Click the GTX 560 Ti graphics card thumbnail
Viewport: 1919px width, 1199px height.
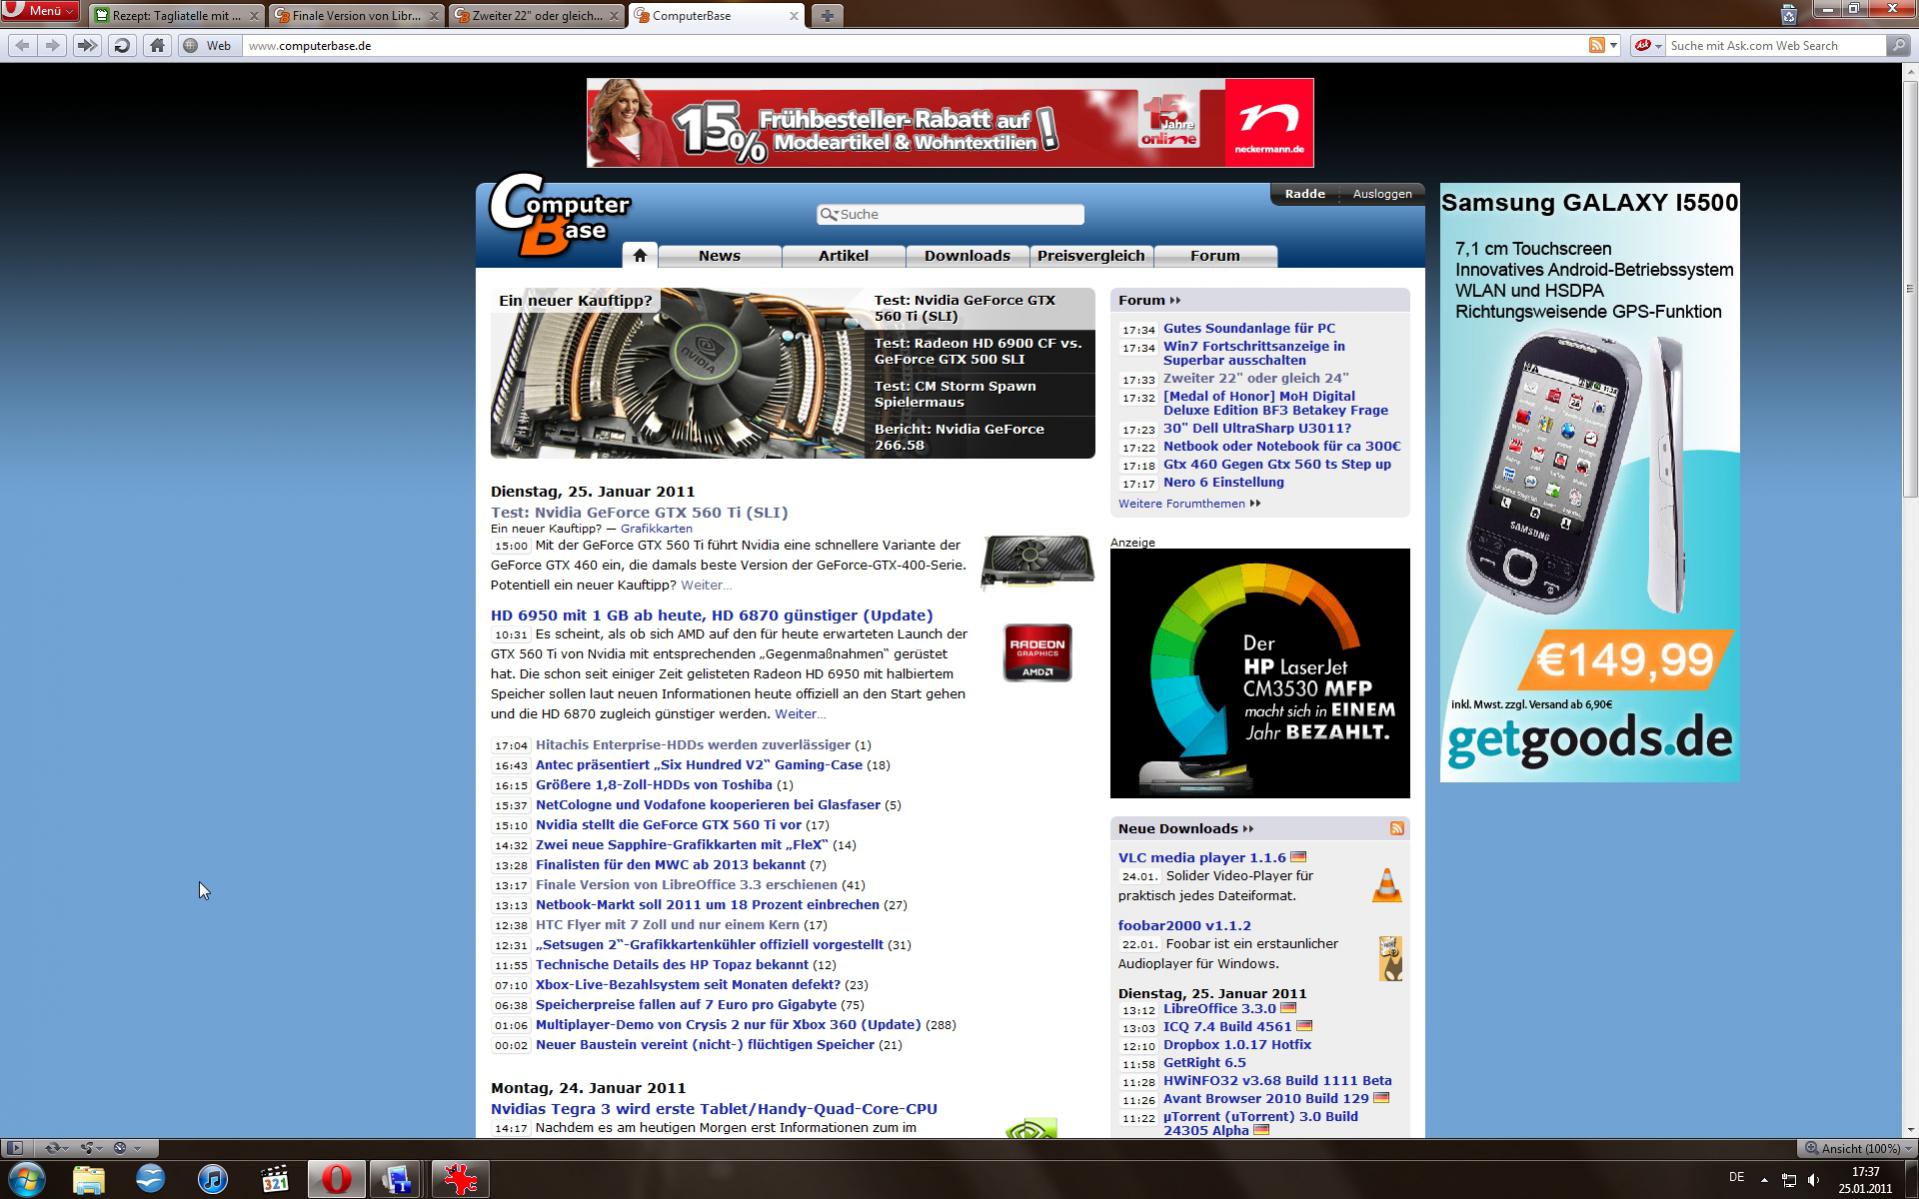tap(1037, 561)
